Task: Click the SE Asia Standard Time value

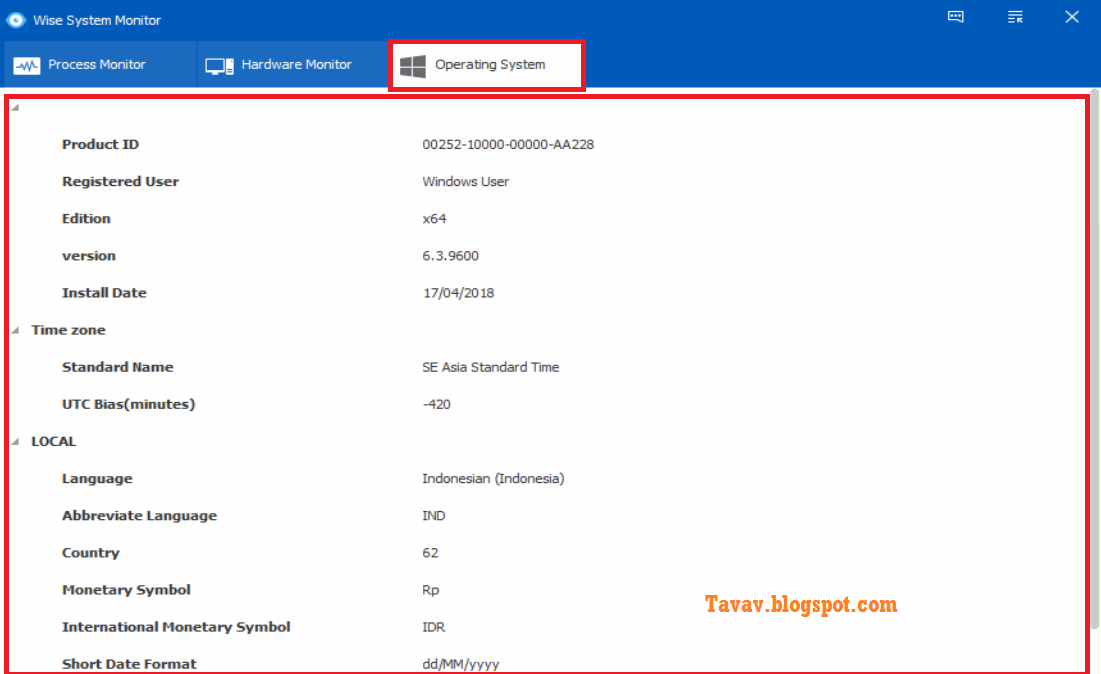Action: tap(490, 367)
